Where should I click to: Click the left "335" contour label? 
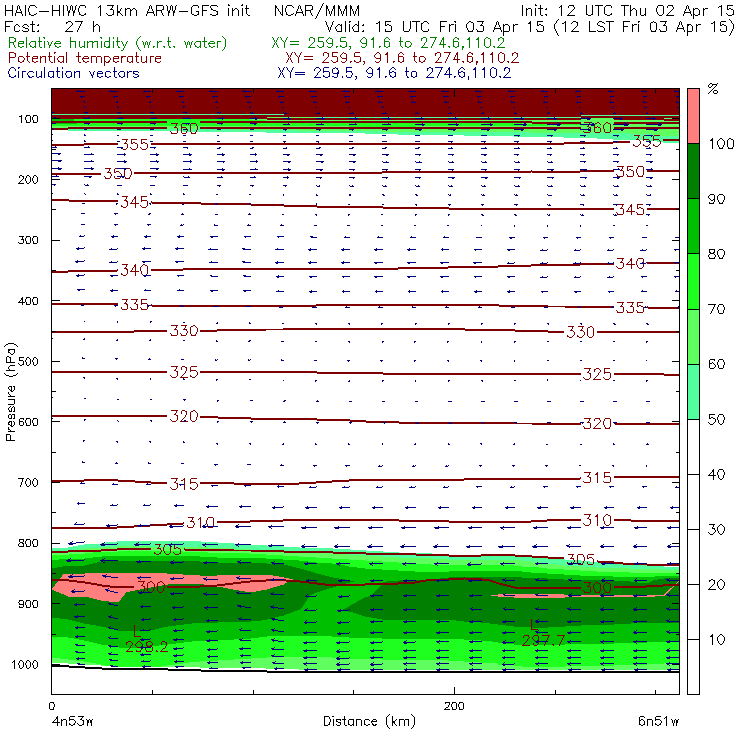(135, 305)
